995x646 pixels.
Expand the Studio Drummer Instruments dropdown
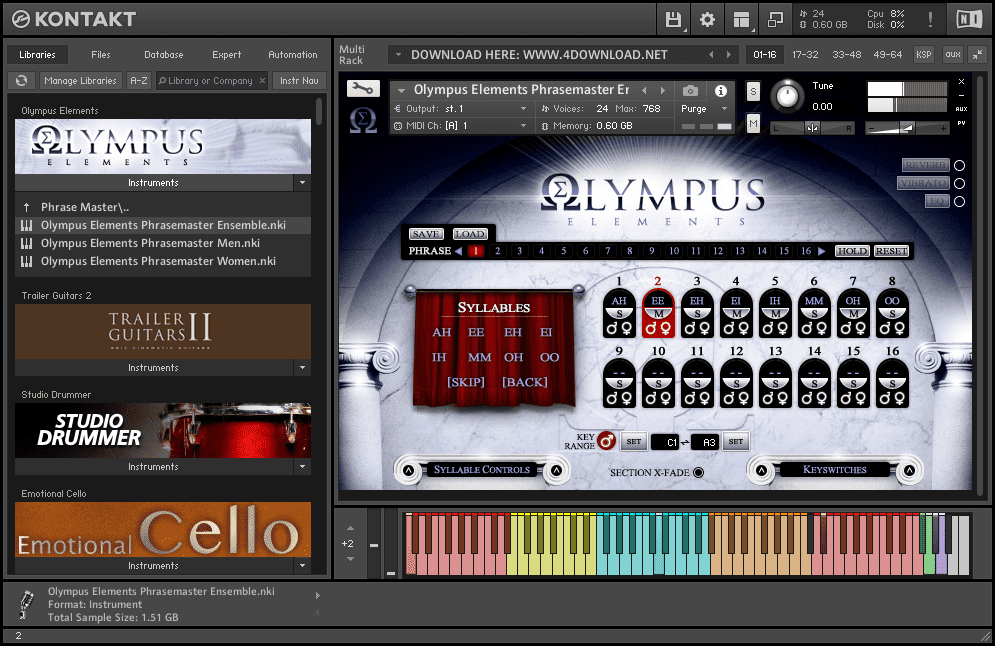point(302,466)
